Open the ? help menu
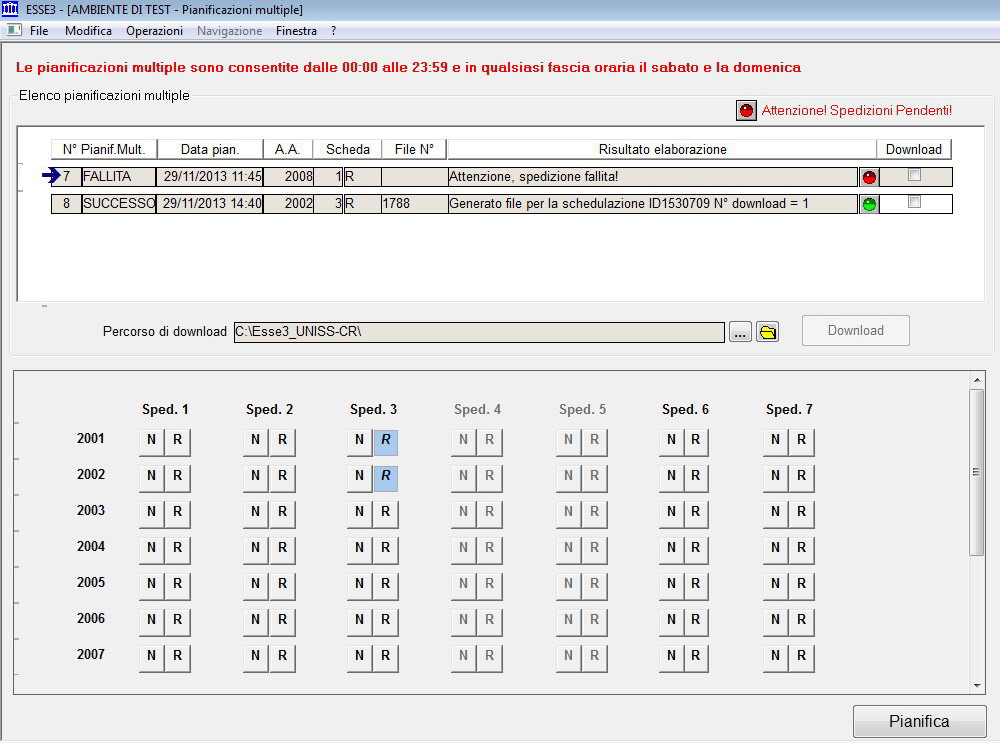 click(334, 31)
